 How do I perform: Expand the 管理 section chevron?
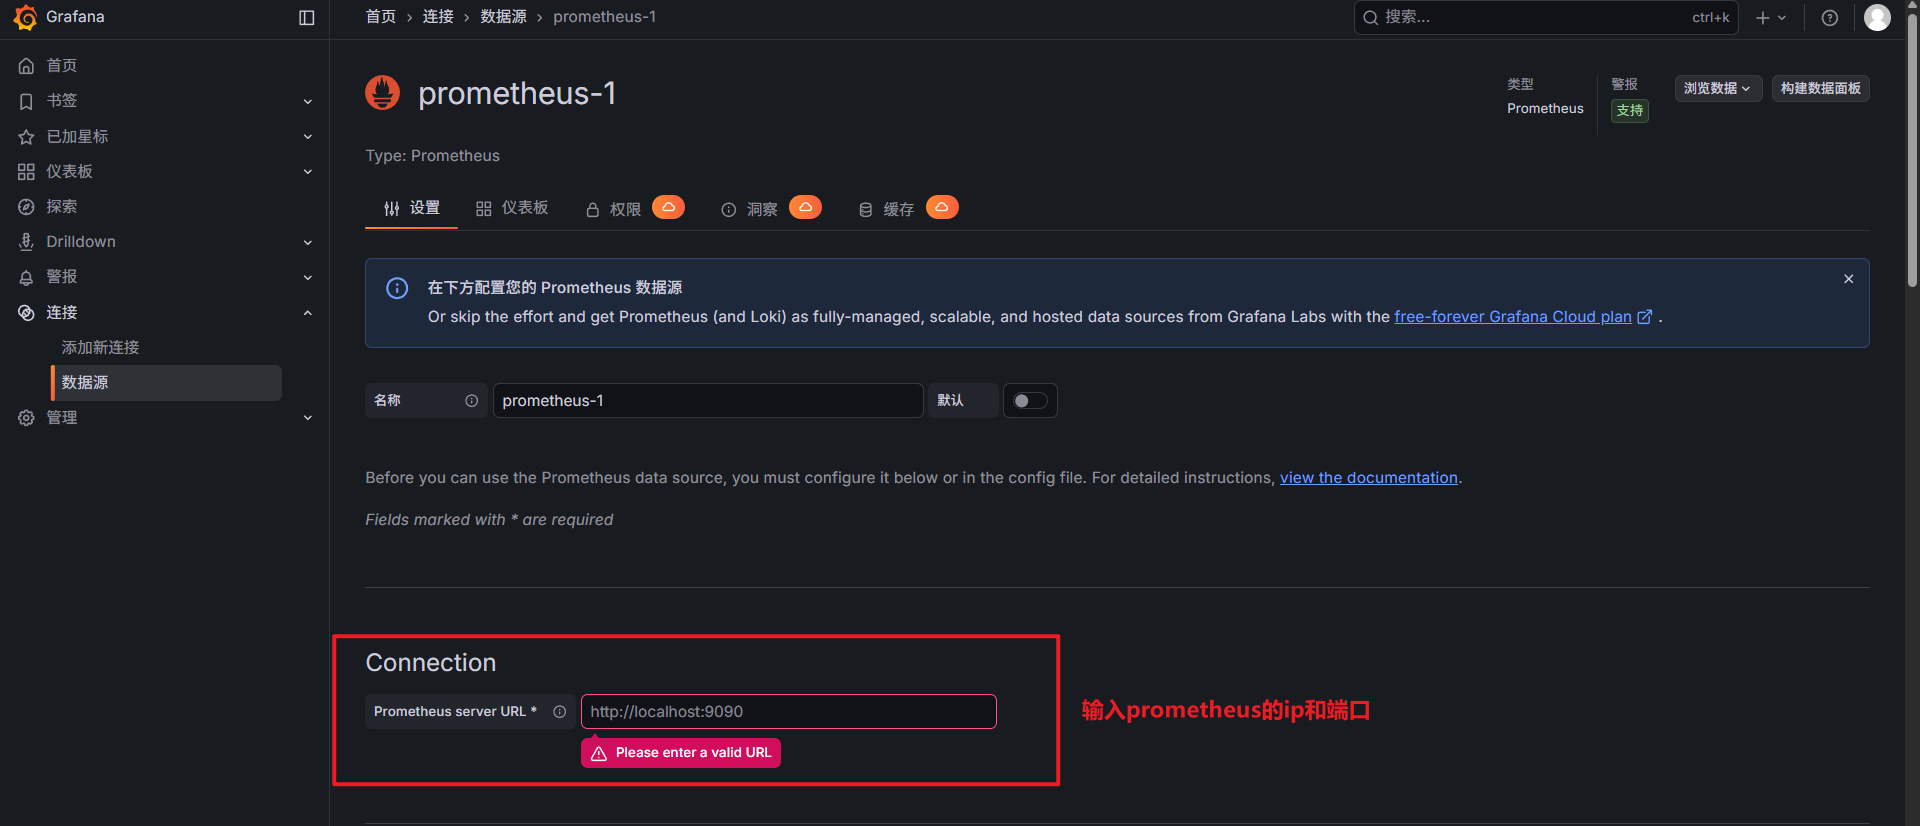tap(308, 418)
